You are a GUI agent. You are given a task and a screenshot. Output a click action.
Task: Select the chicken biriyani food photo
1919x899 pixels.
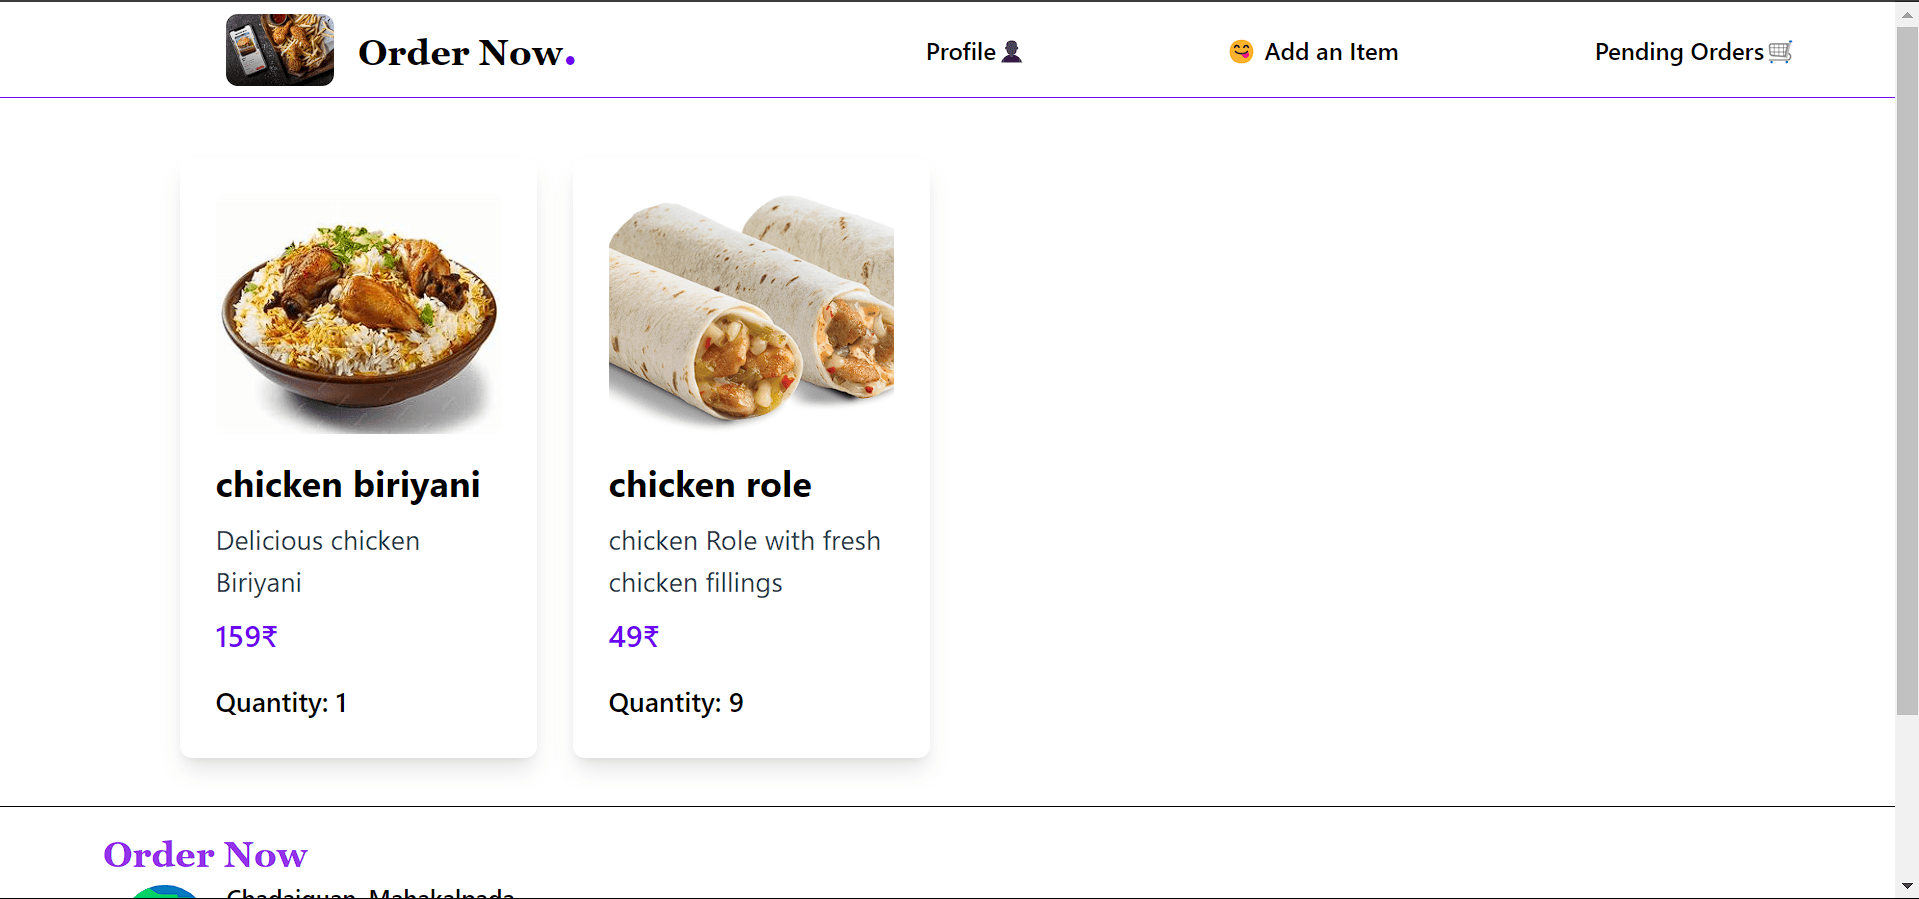tap(358, 314)
